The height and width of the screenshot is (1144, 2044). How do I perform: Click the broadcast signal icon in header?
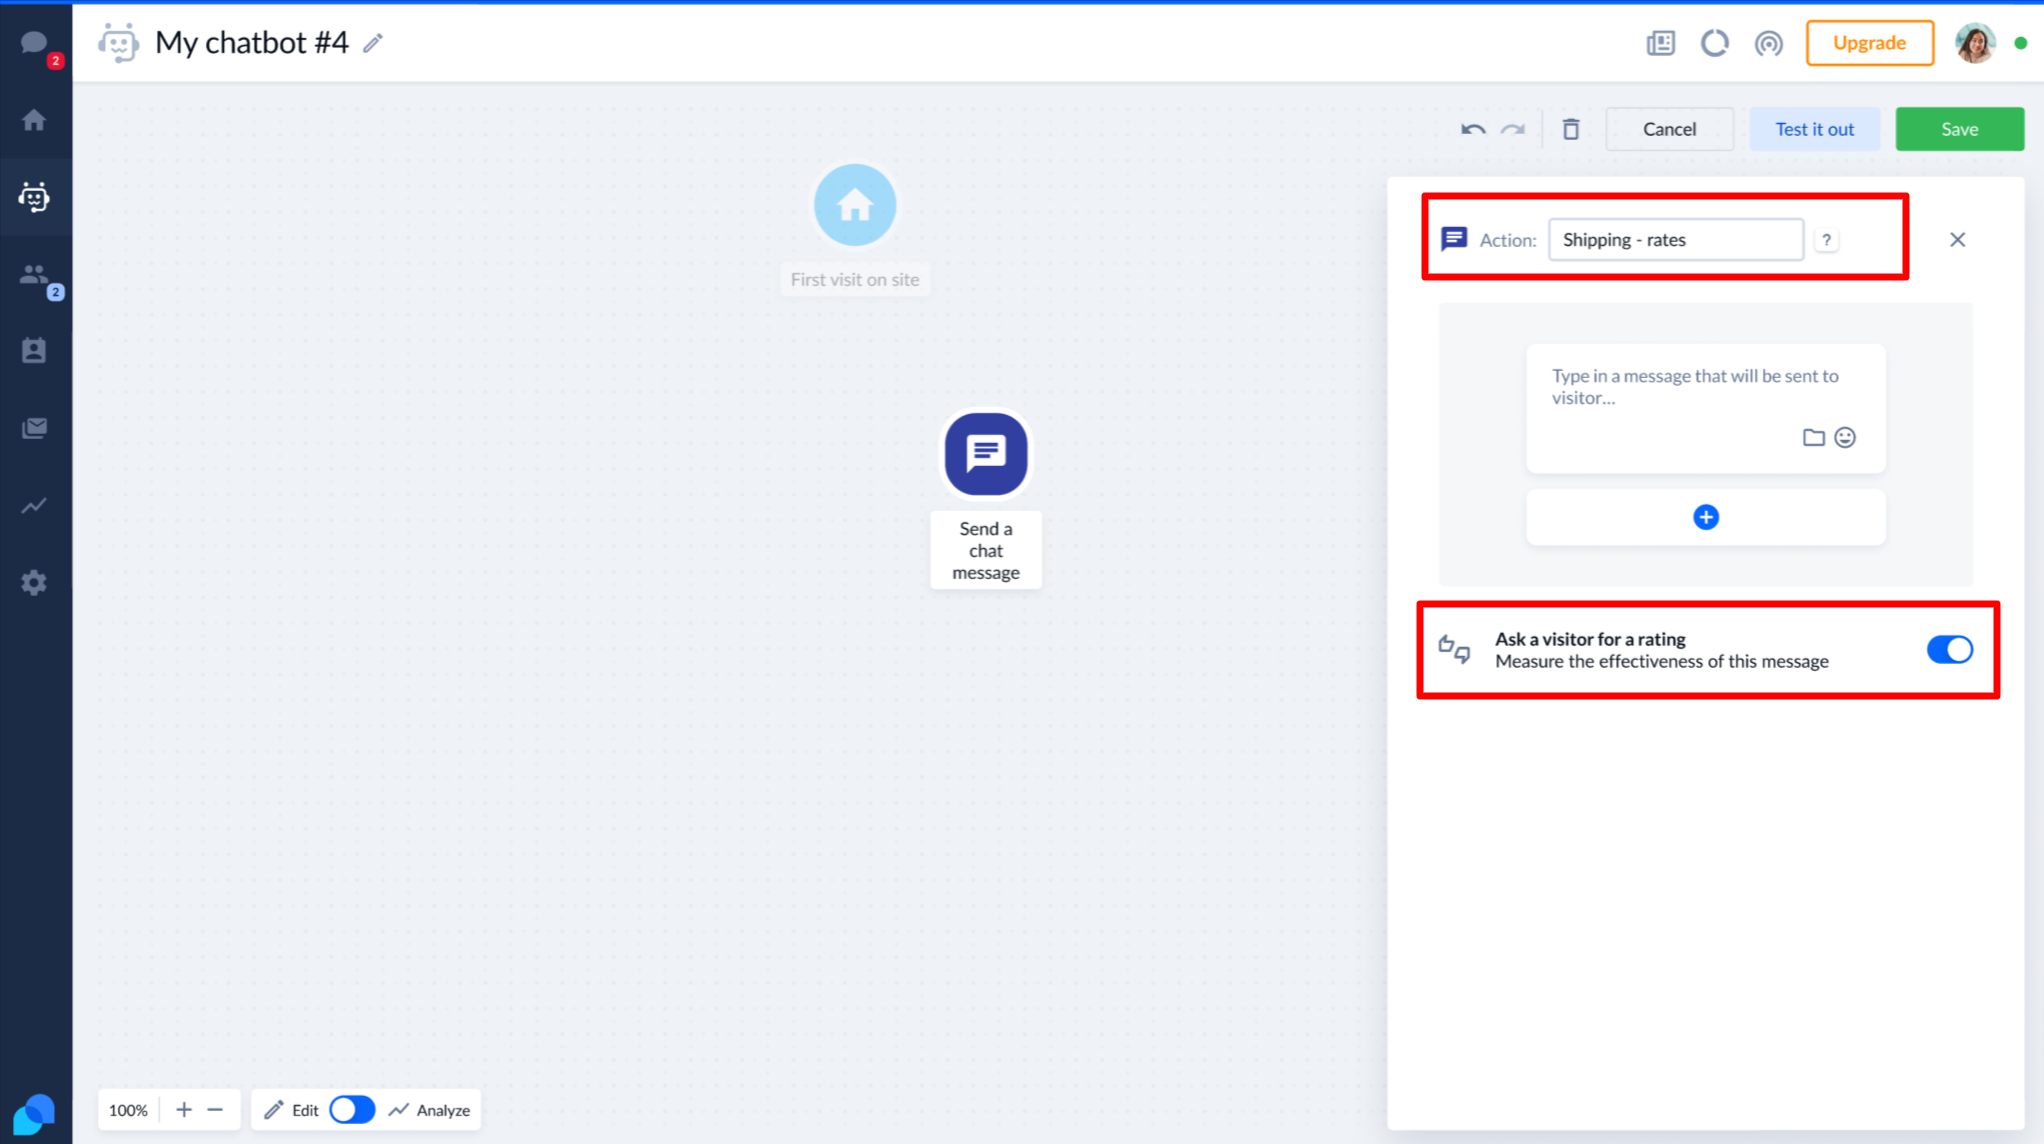1768,43
